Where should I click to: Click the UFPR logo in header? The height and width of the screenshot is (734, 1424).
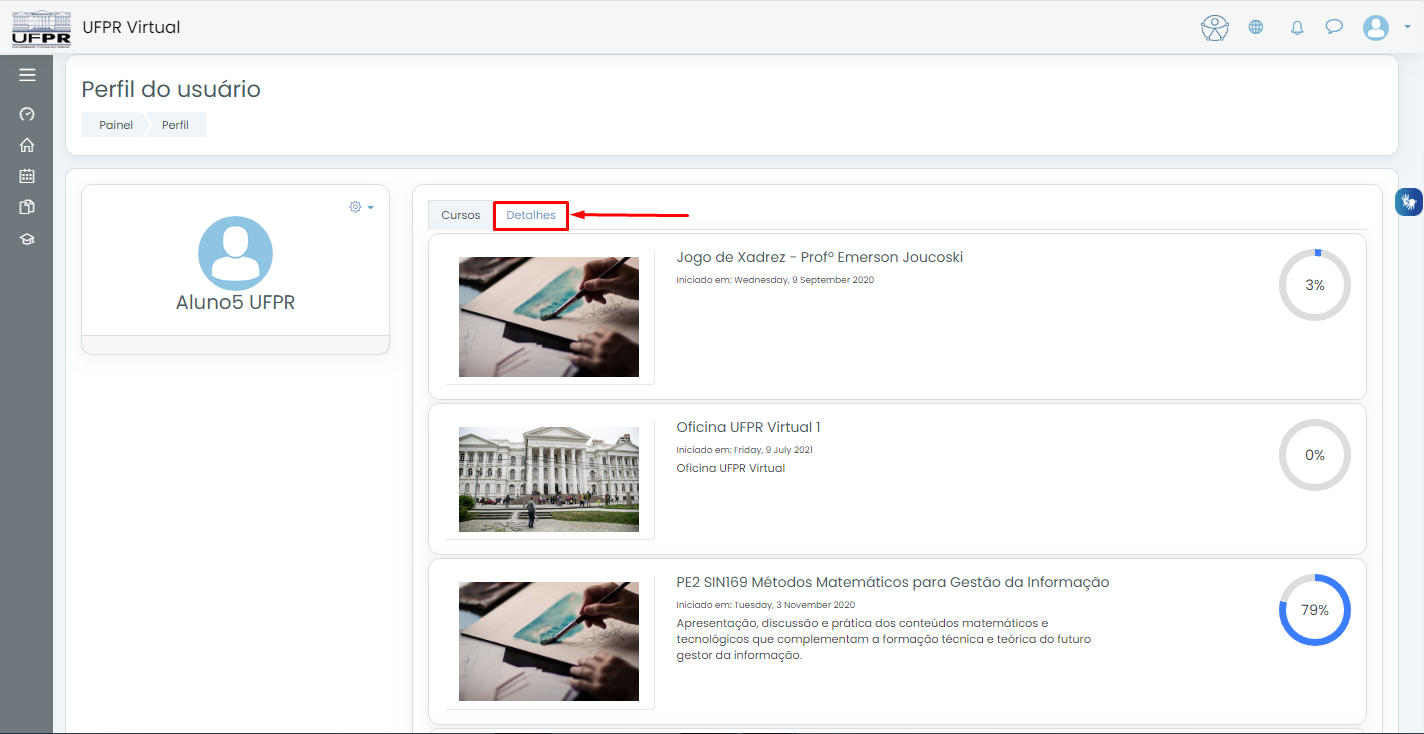click(41, 28)
